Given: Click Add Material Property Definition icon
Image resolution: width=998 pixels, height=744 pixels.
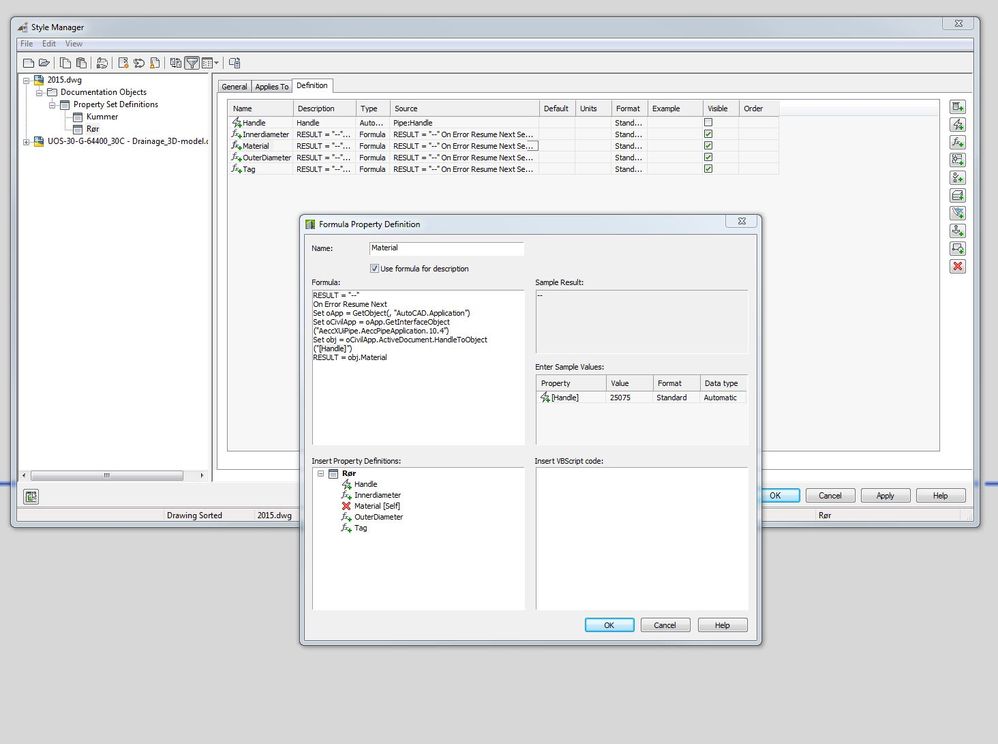Looking at the screenshot, I should [957, 195].
